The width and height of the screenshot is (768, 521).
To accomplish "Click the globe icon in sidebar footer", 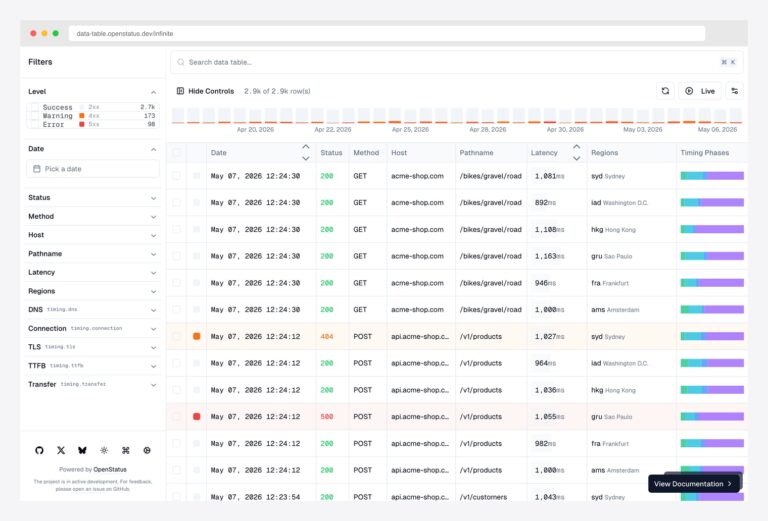I will click(147, 450).
